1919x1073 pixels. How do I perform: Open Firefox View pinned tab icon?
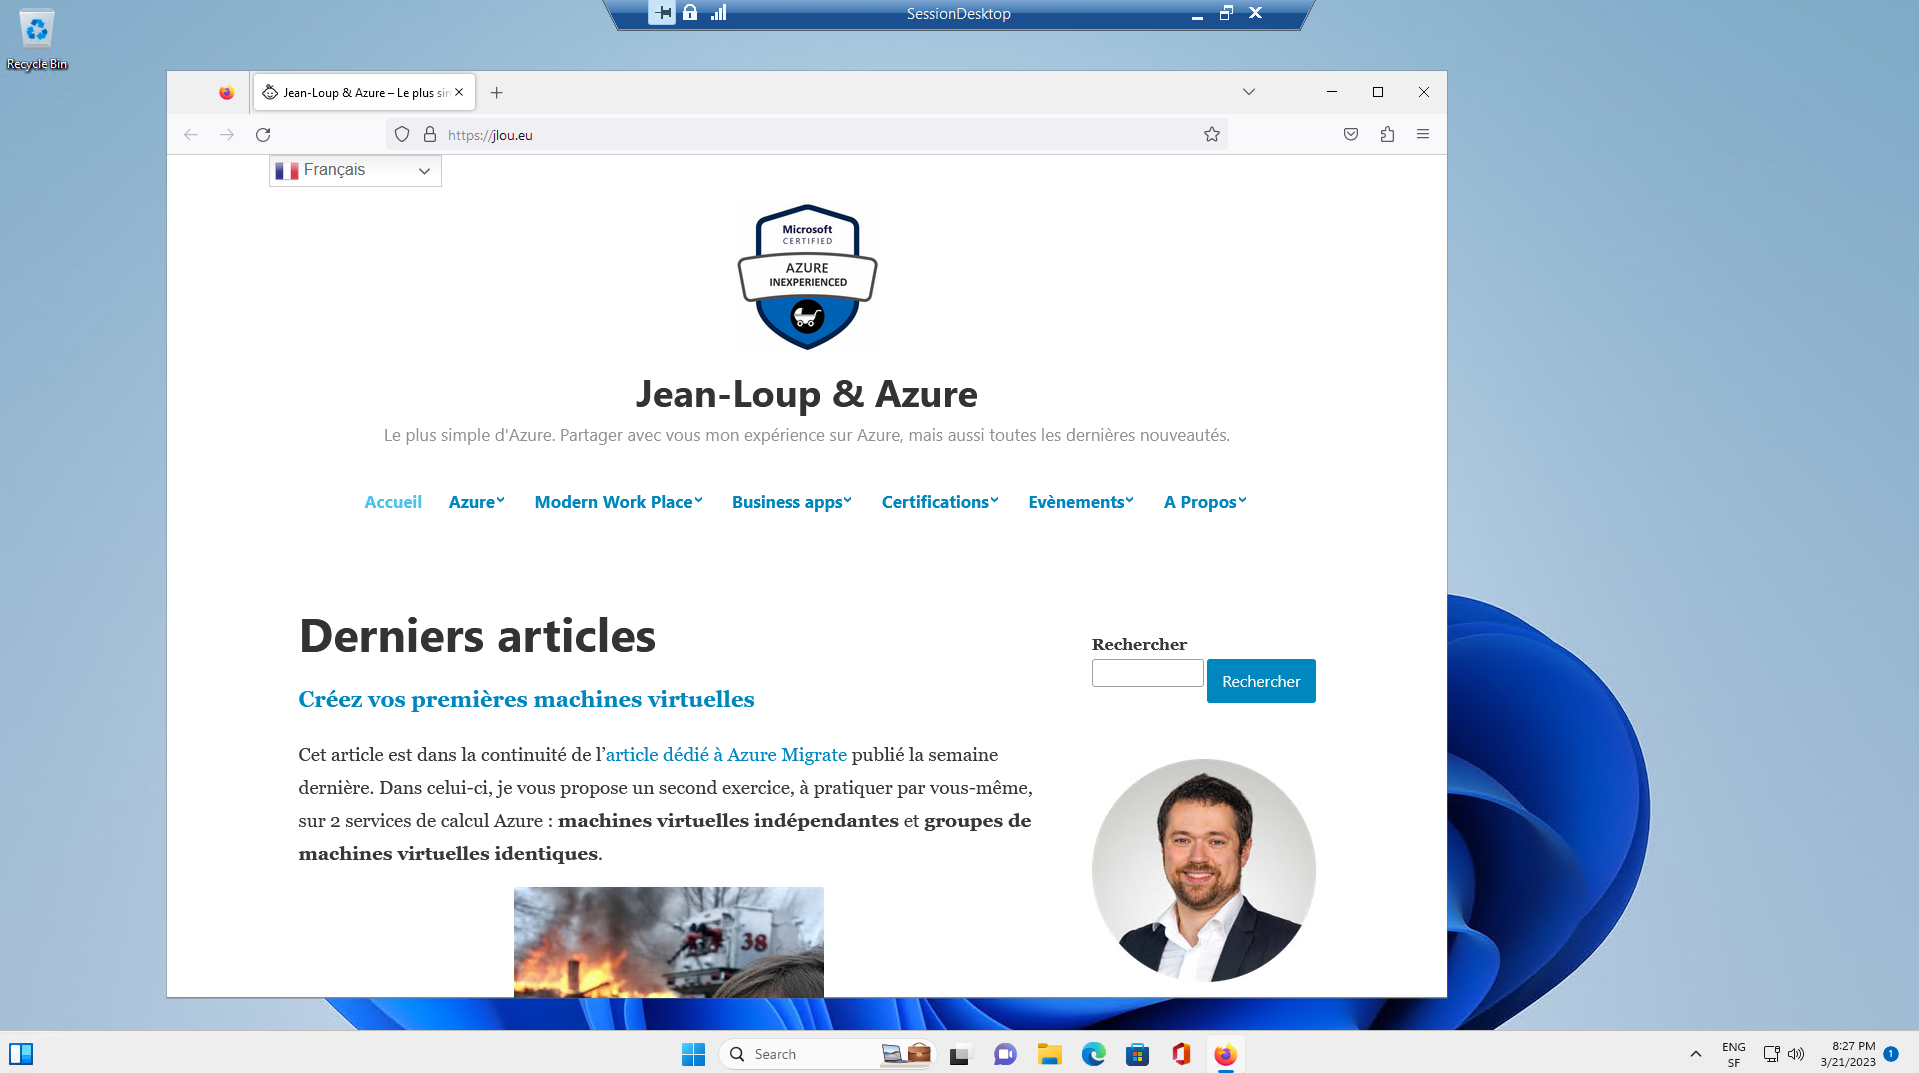[x=227, y=92]
